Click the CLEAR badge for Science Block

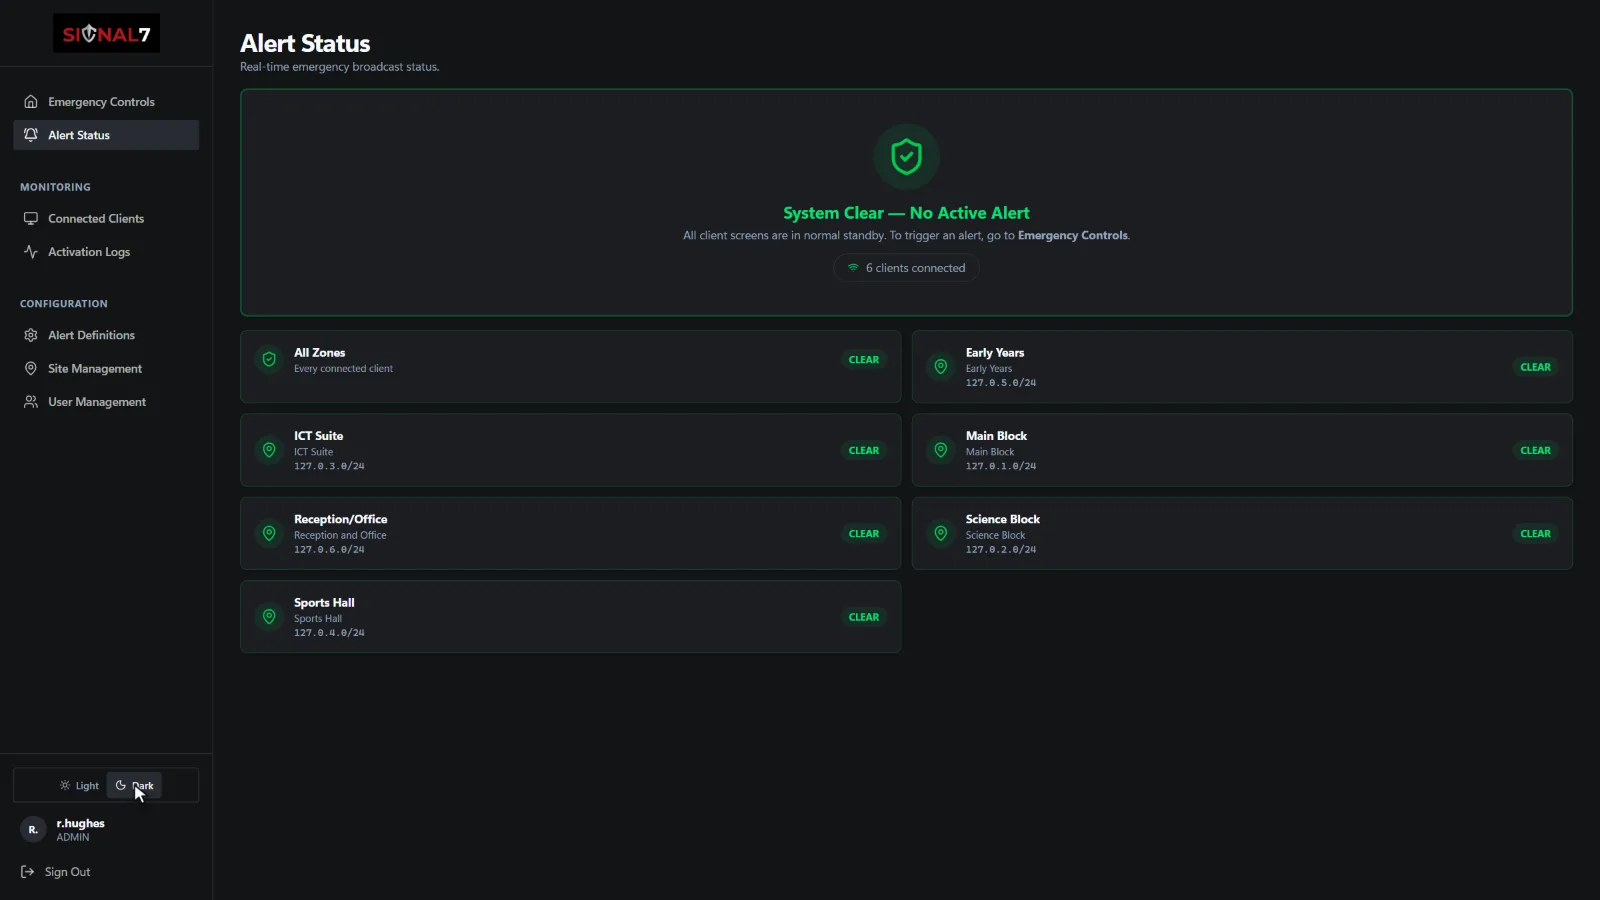[1536, 534]
